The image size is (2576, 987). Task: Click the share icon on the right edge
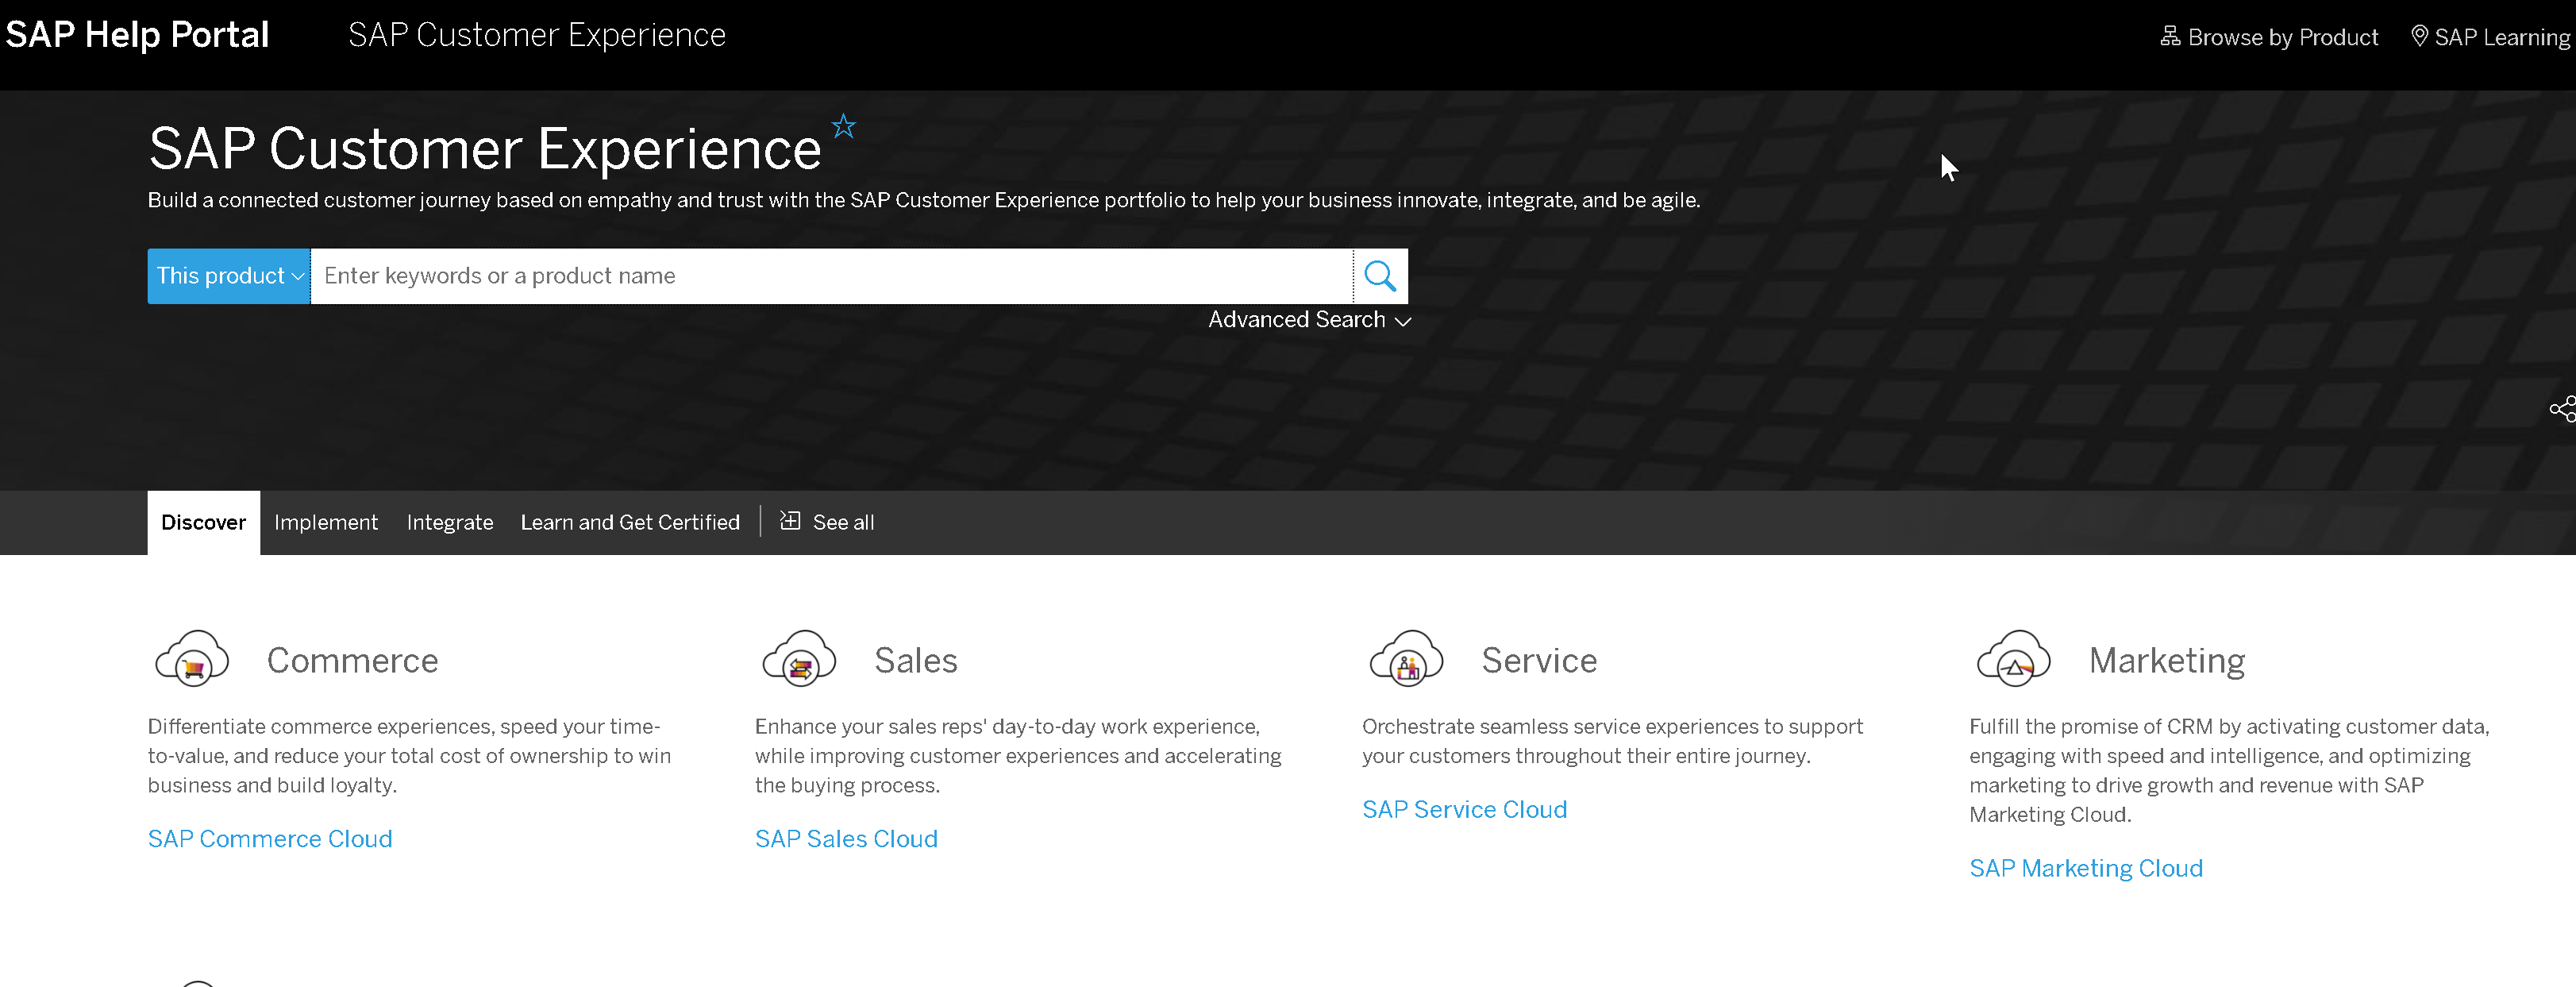click(x=2563, y=409)
